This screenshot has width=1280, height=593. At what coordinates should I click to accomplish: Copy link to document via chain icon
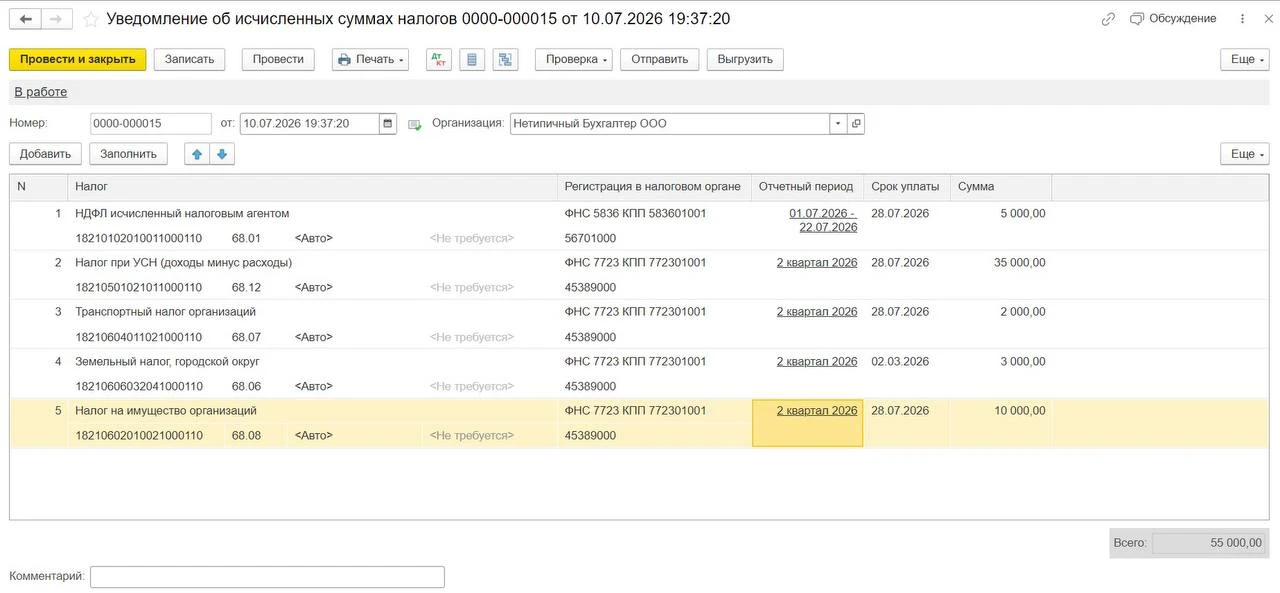pos(1108,19)
